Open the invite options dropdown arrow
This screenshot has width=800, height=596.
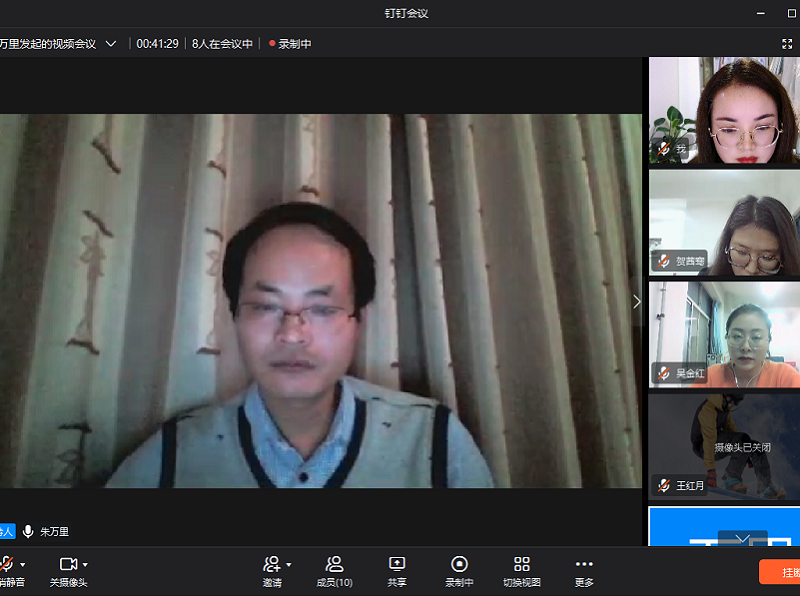(x=289, y=565)
